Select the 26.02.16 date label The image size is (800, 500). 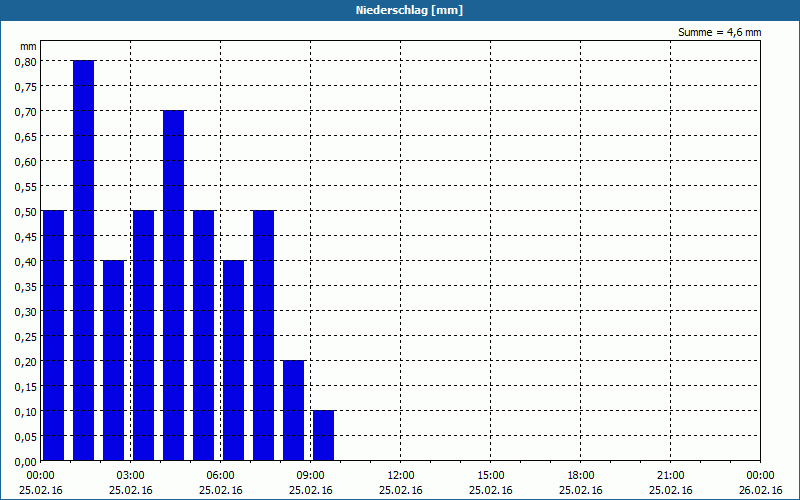[760, 490]
